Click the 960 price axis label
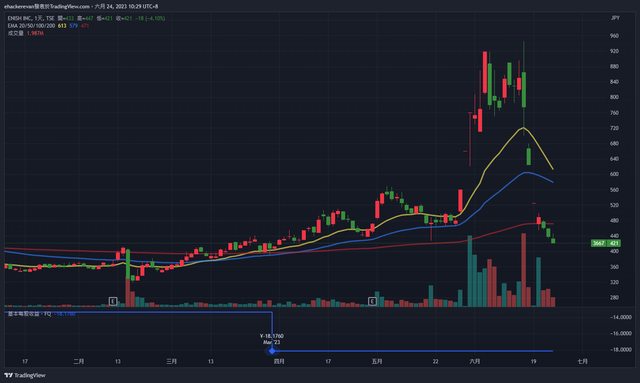The image size is (640, 383). 614,36
